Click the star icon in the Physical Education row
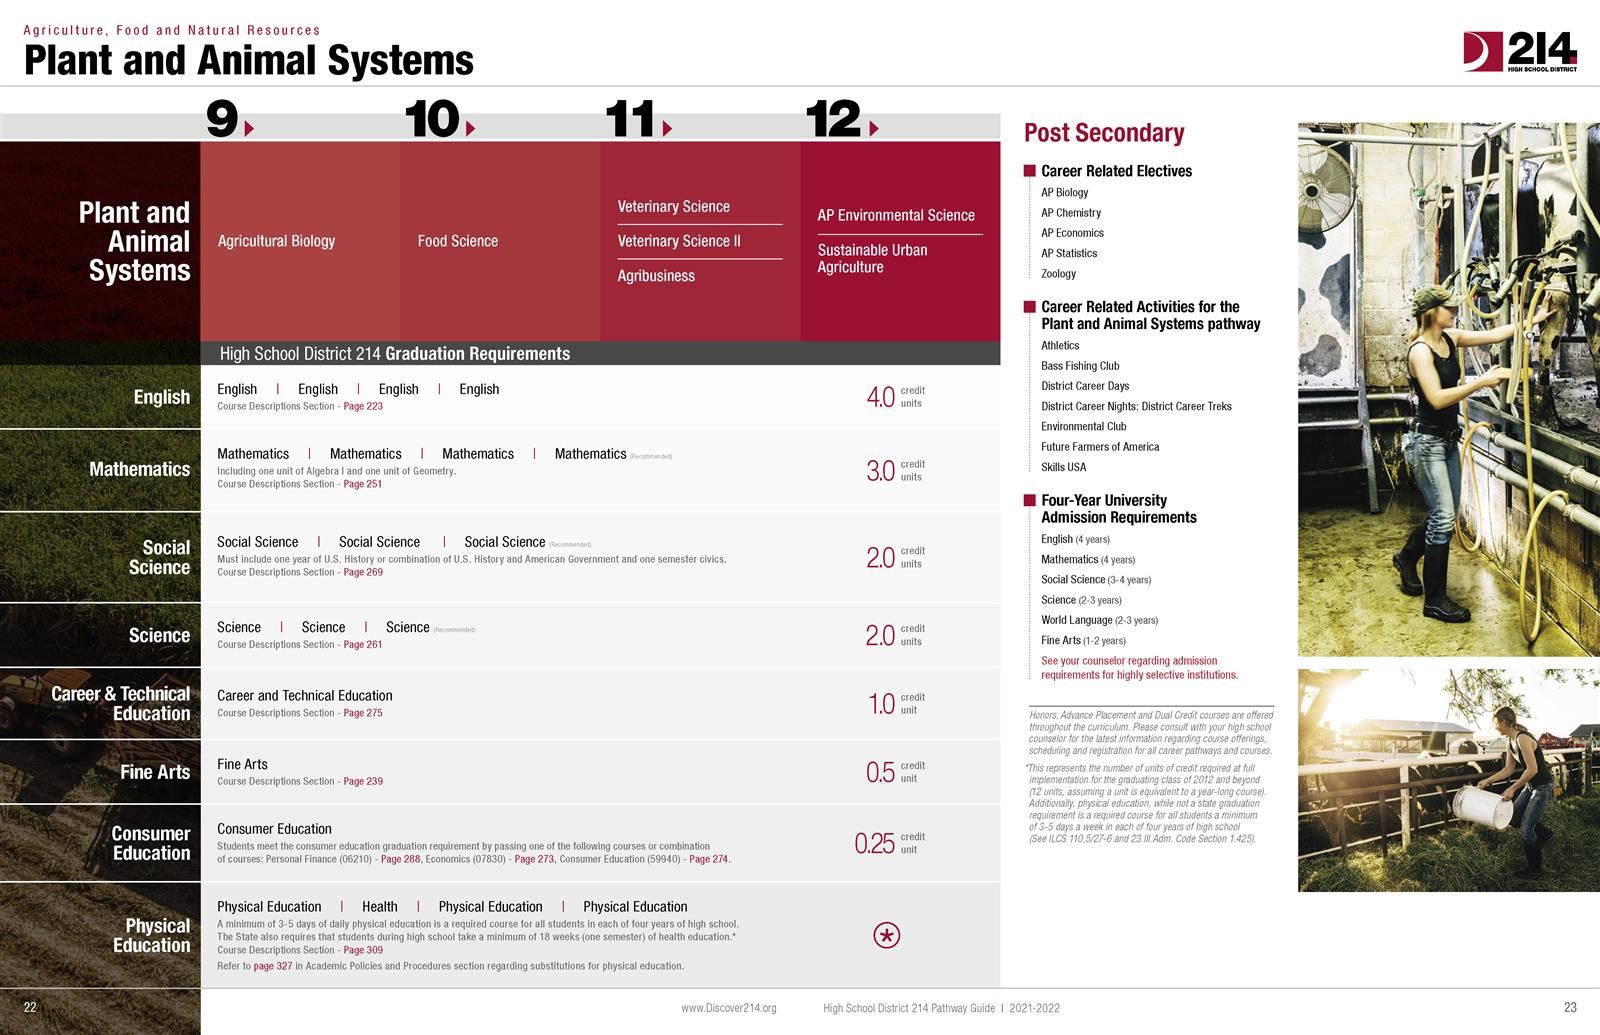The image size is (1600, 1035). coord(886,936)
